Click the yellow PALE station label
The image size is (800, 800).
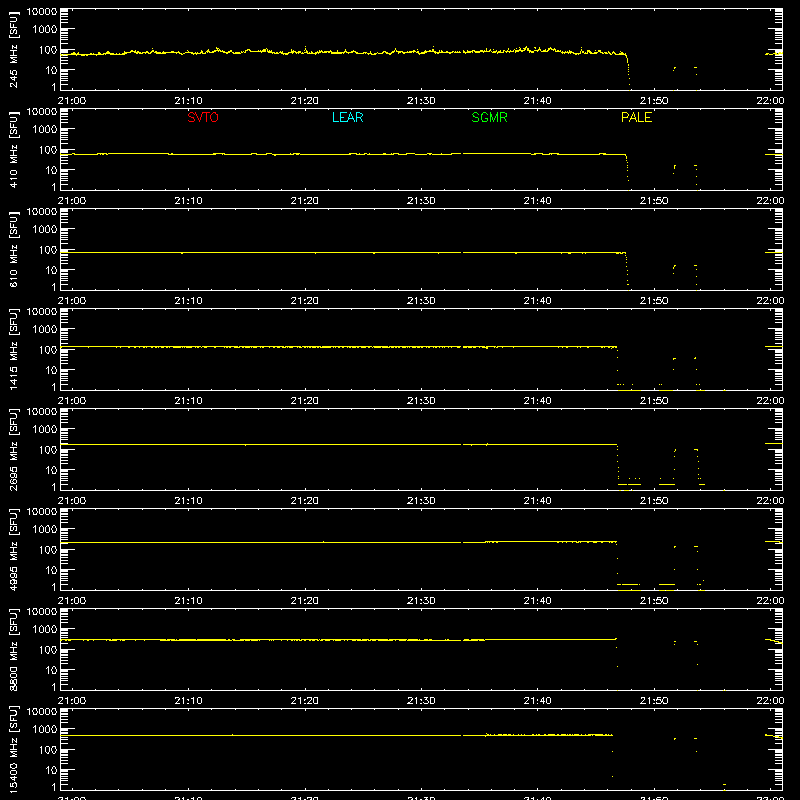pyautogui.click(x=636, y=117)
